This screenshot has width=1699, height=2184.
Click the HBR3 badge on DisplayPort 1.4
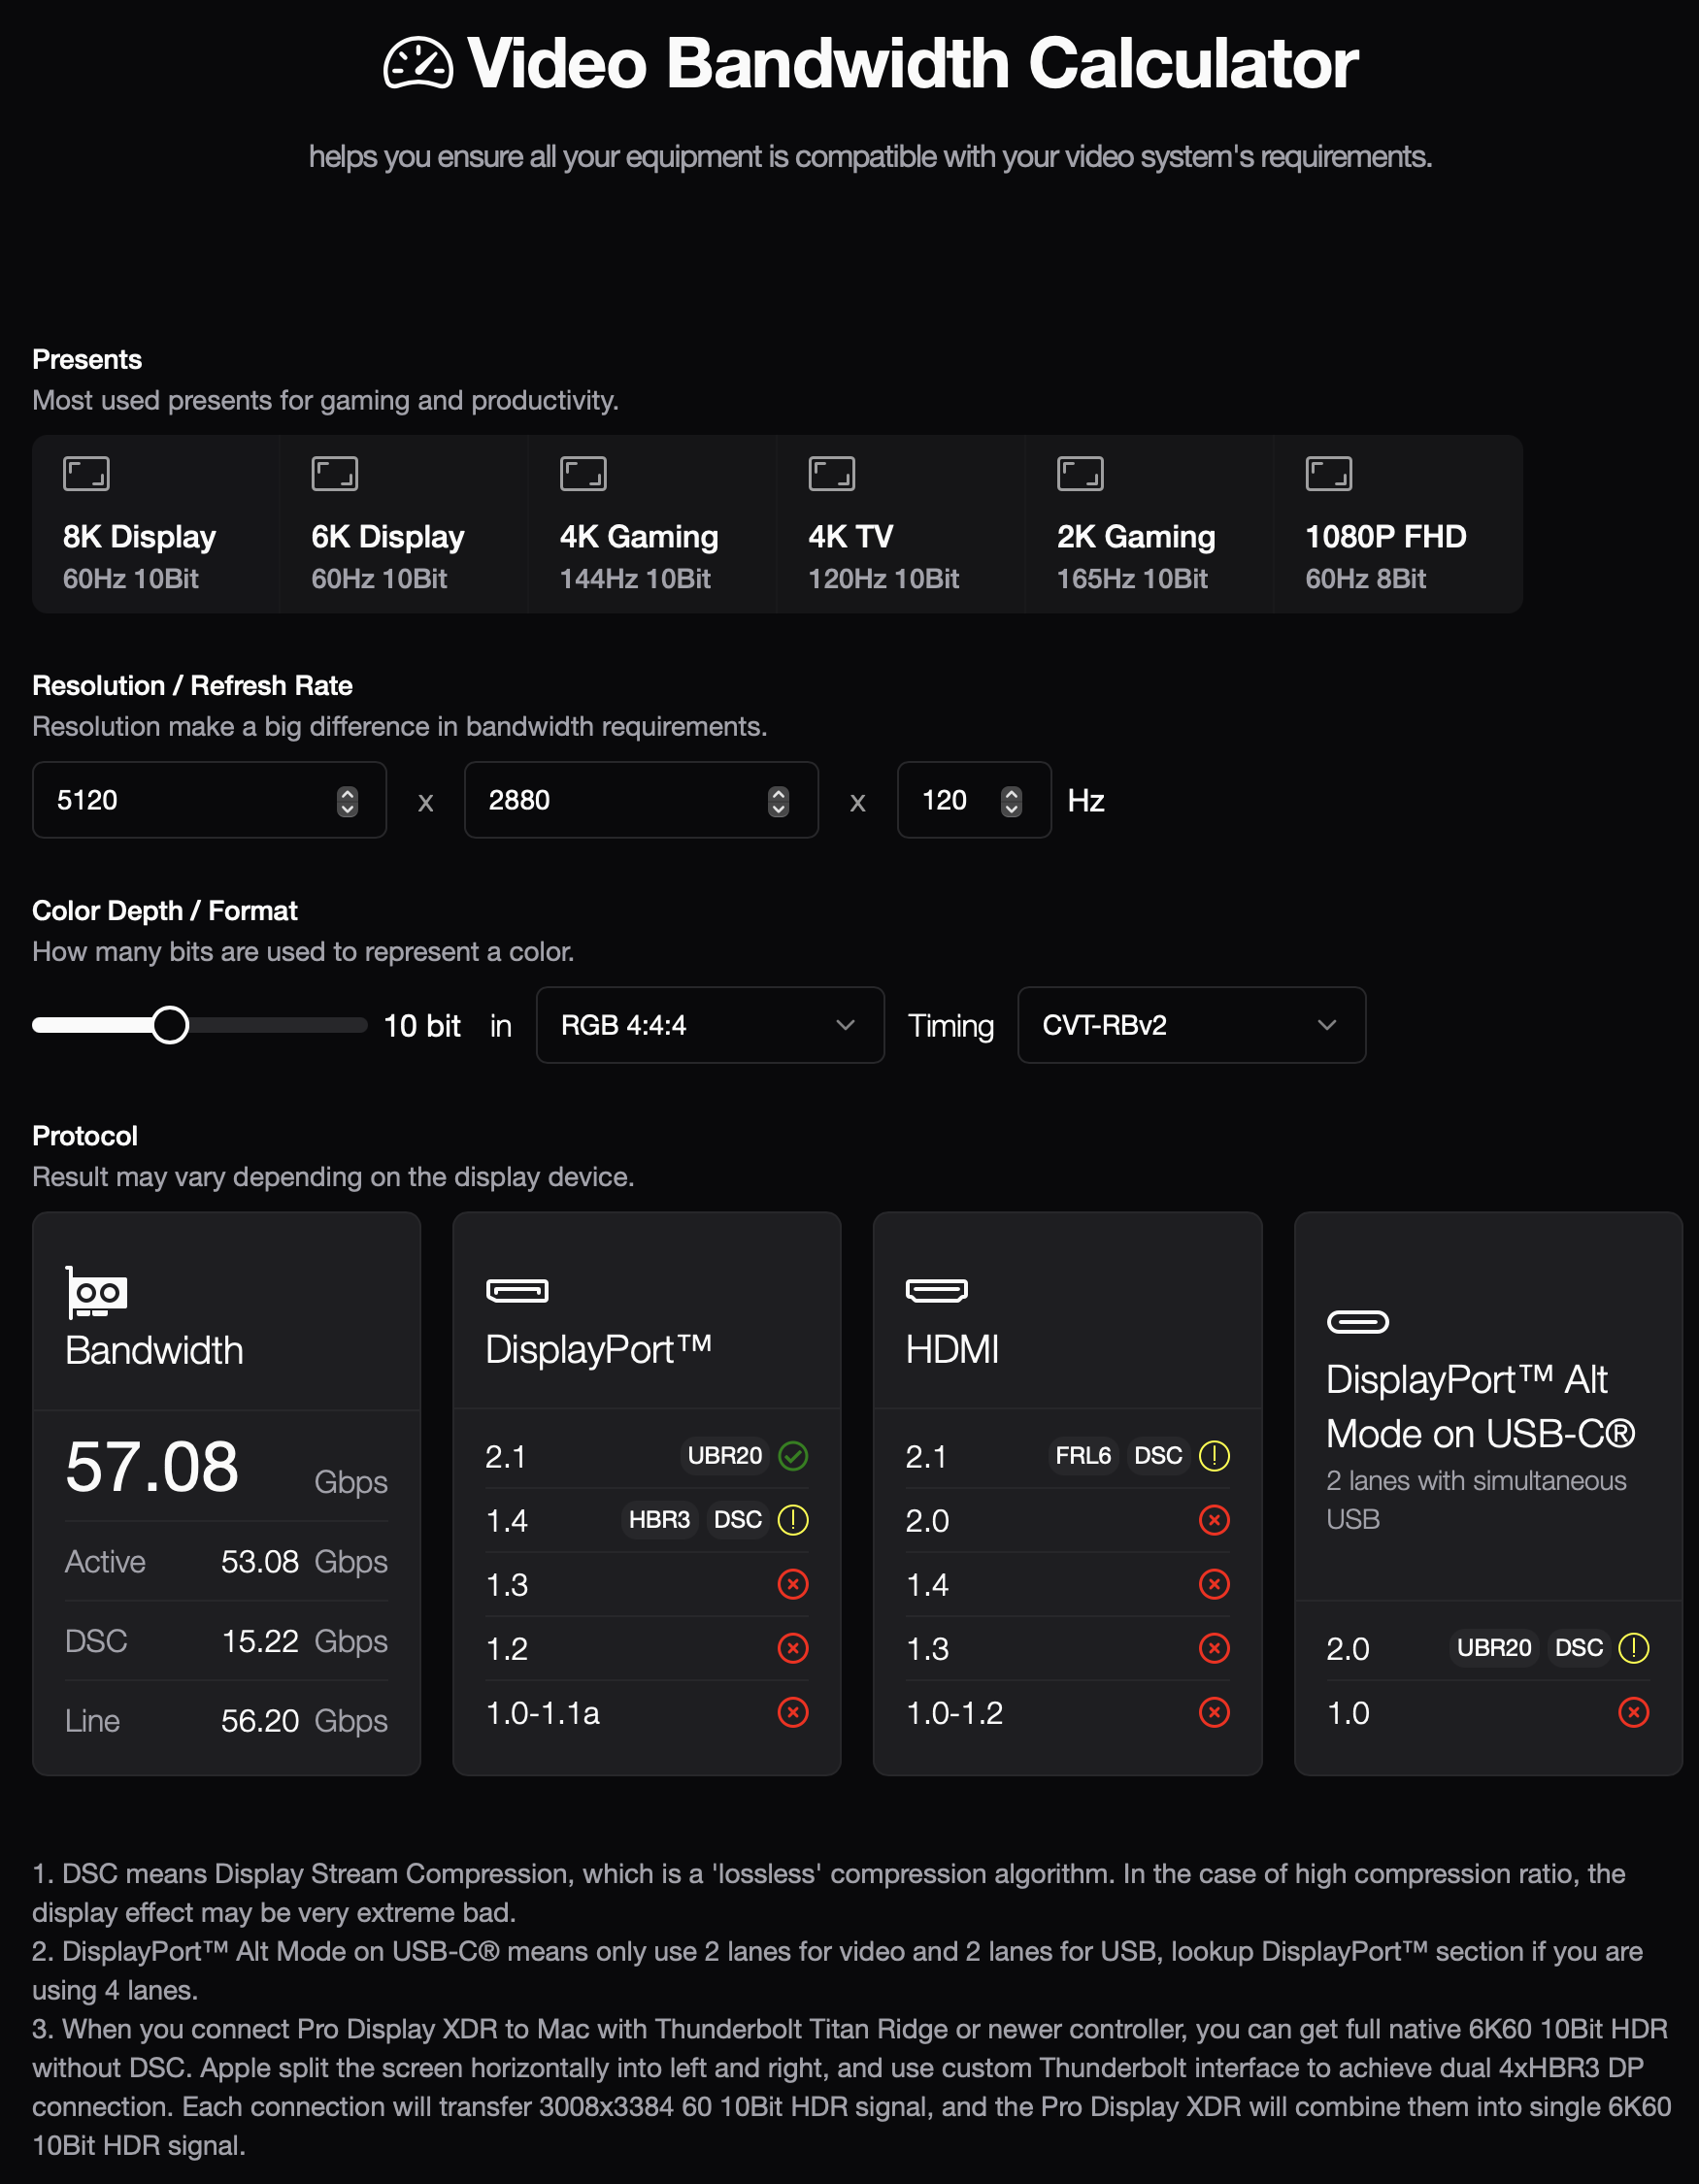[659, 1520]
